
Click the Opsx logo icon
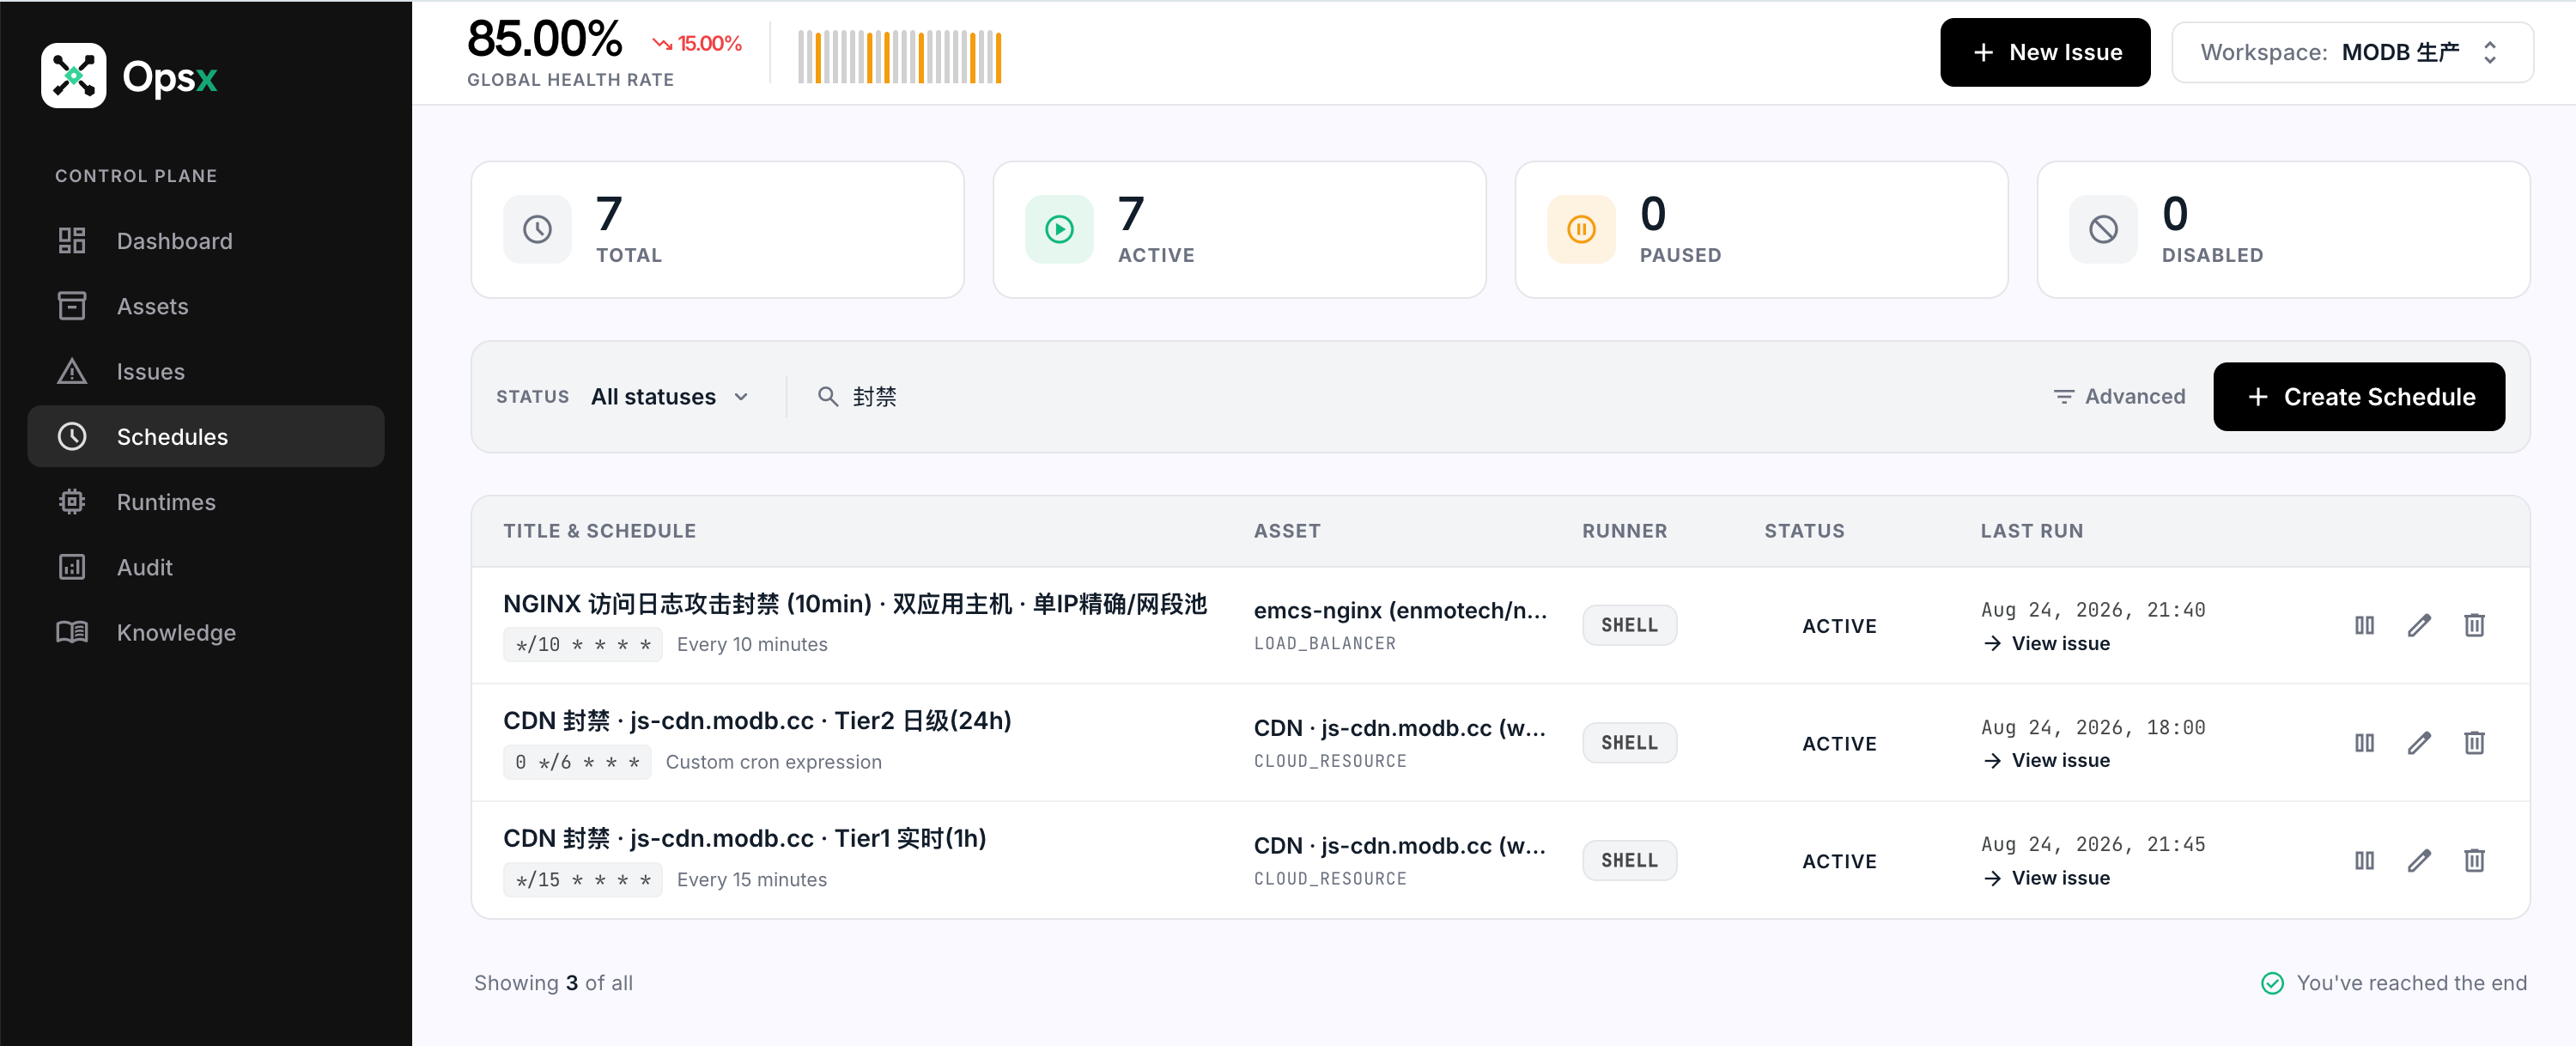click(x=73, y=75)
